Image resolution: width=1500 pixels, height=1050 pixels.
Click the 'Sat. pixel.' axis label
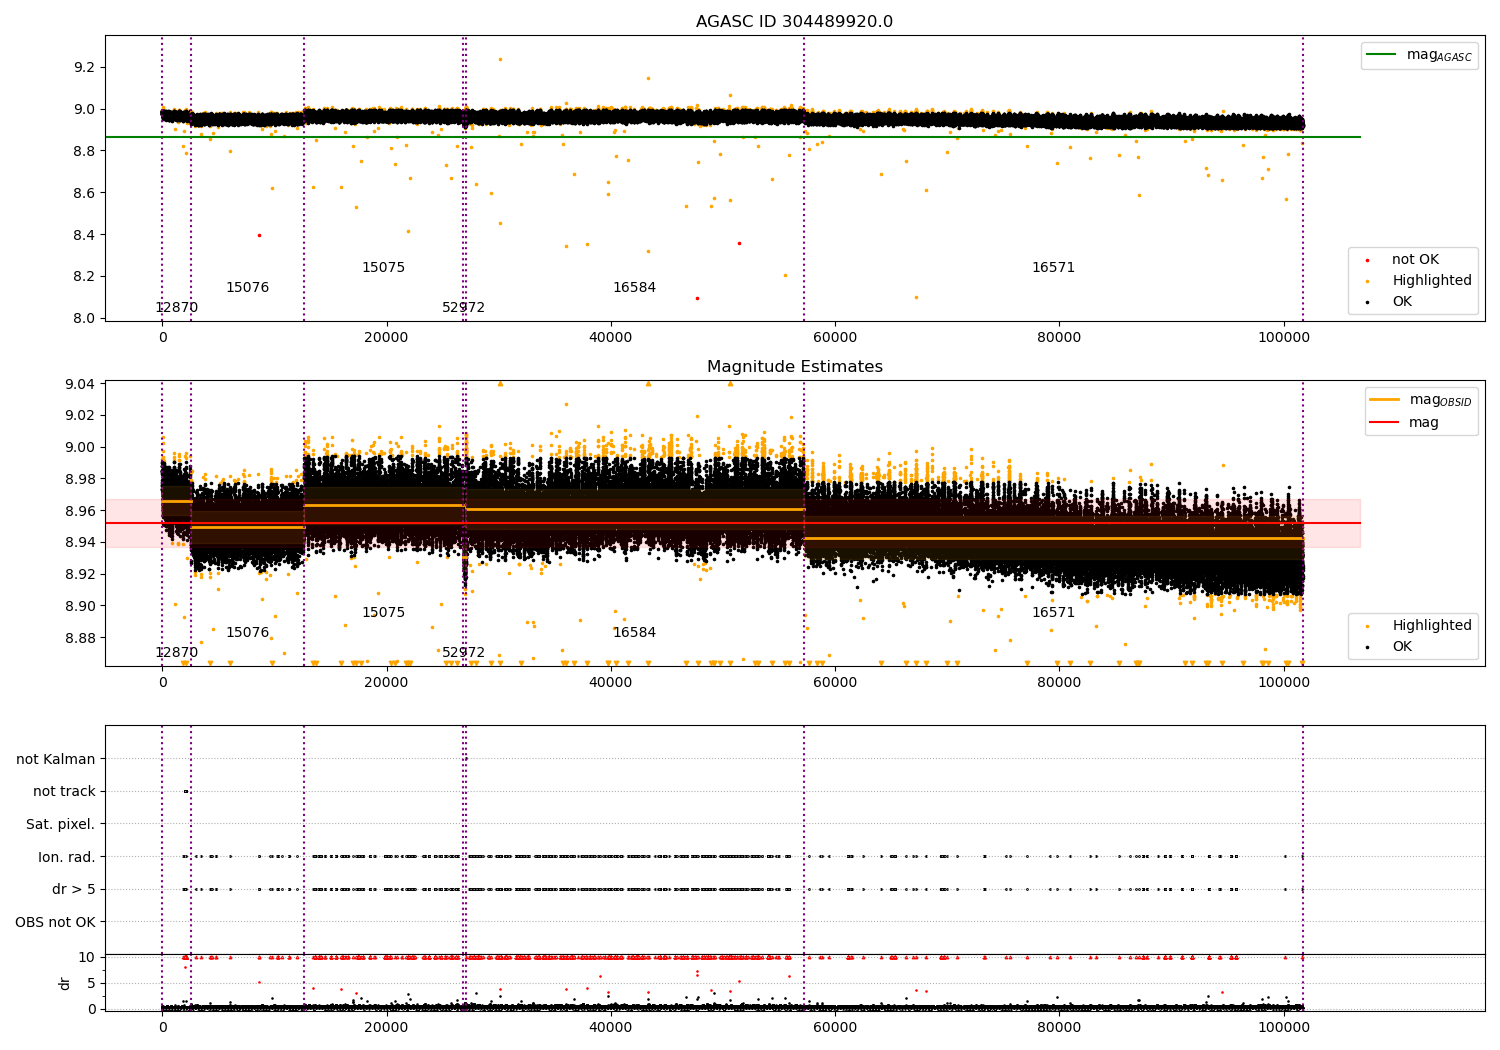click(61, 825)
